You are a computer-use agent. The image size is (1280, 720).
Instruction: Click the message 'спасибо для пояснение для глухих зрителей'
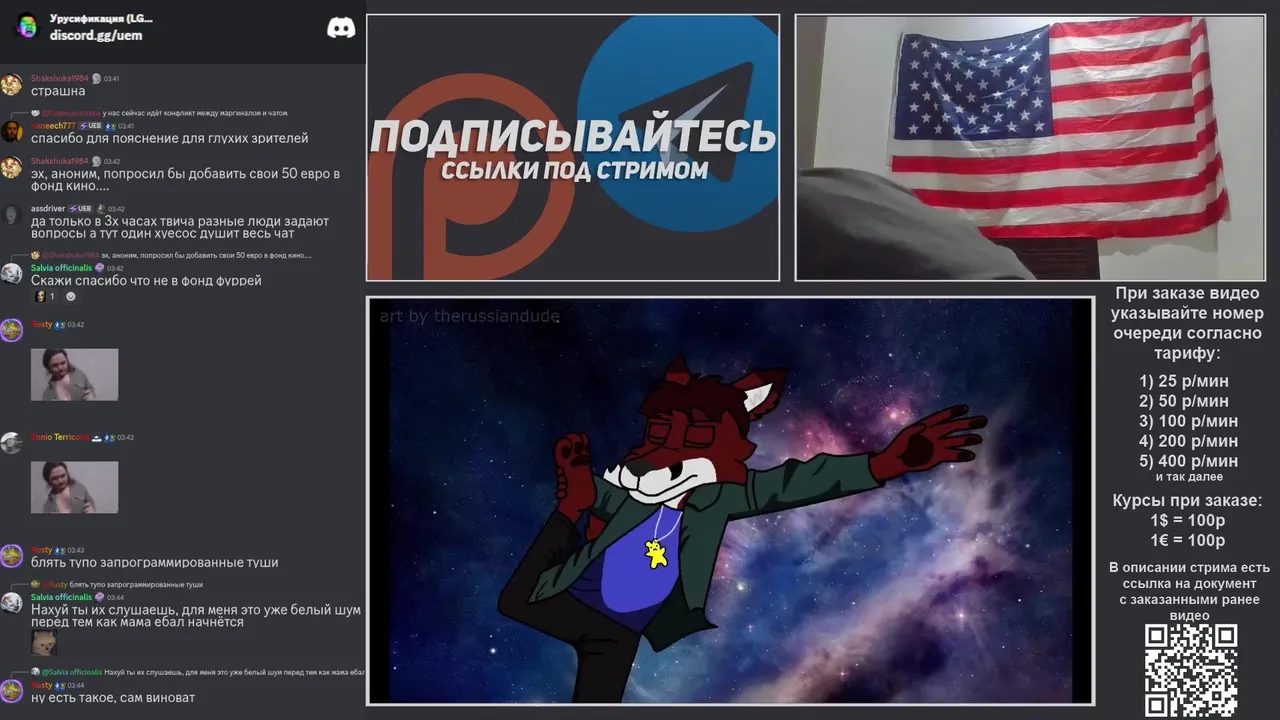170,138
